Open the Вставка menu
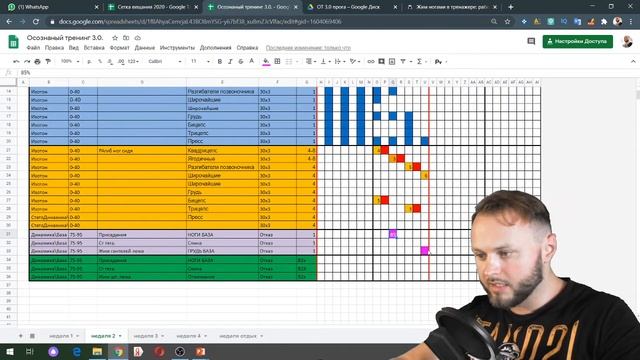This screenshot has height=360, width=640. tap(94, 48)
